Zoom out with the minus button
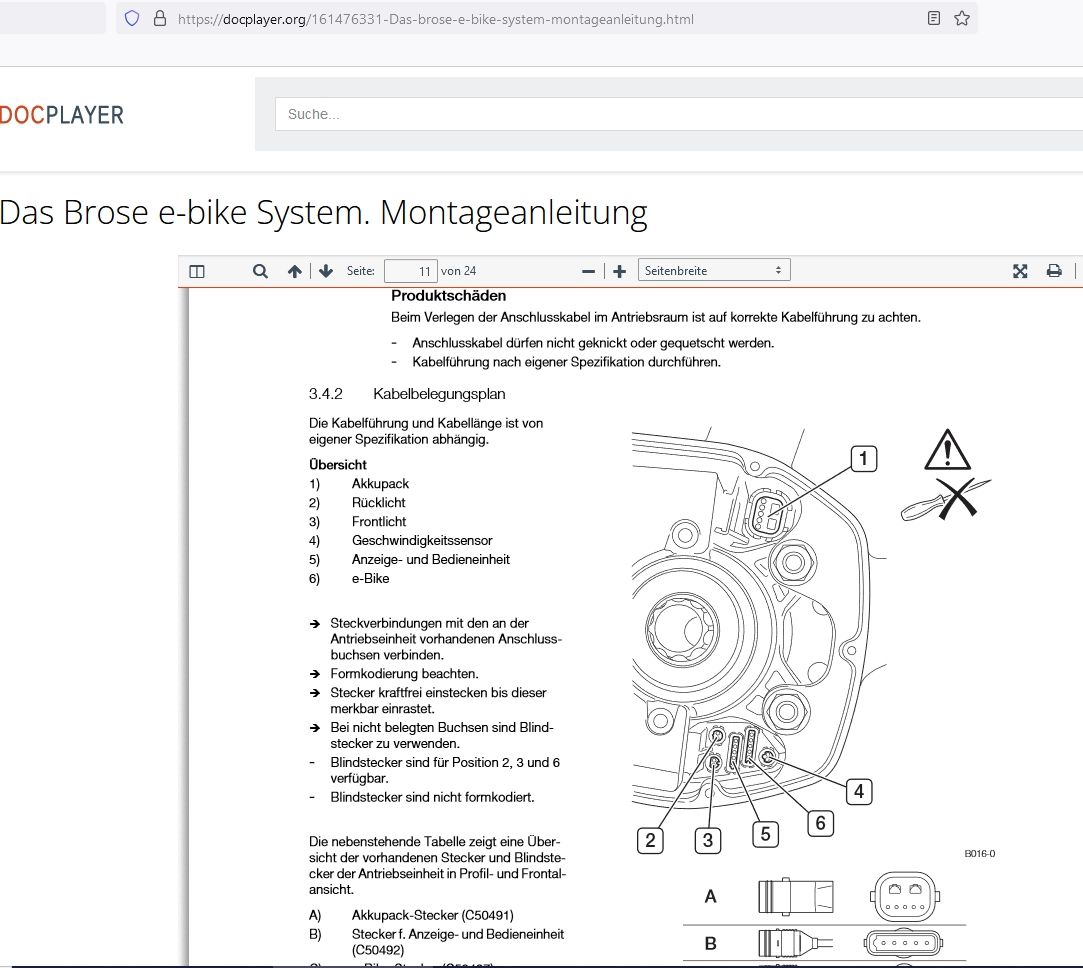Image resolution: width=1083 pixels, height=968 pixels. pos(588,272)
